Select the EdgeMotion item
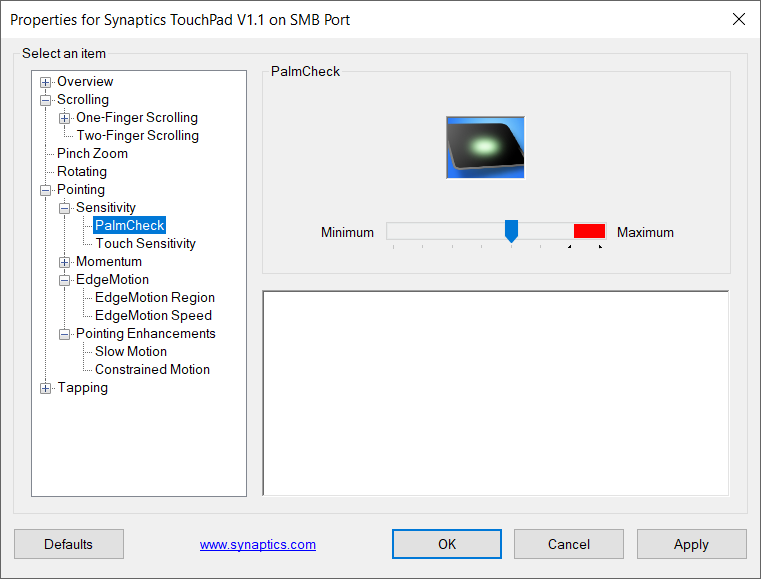761x579 pixels. click(x=112, y=279)
